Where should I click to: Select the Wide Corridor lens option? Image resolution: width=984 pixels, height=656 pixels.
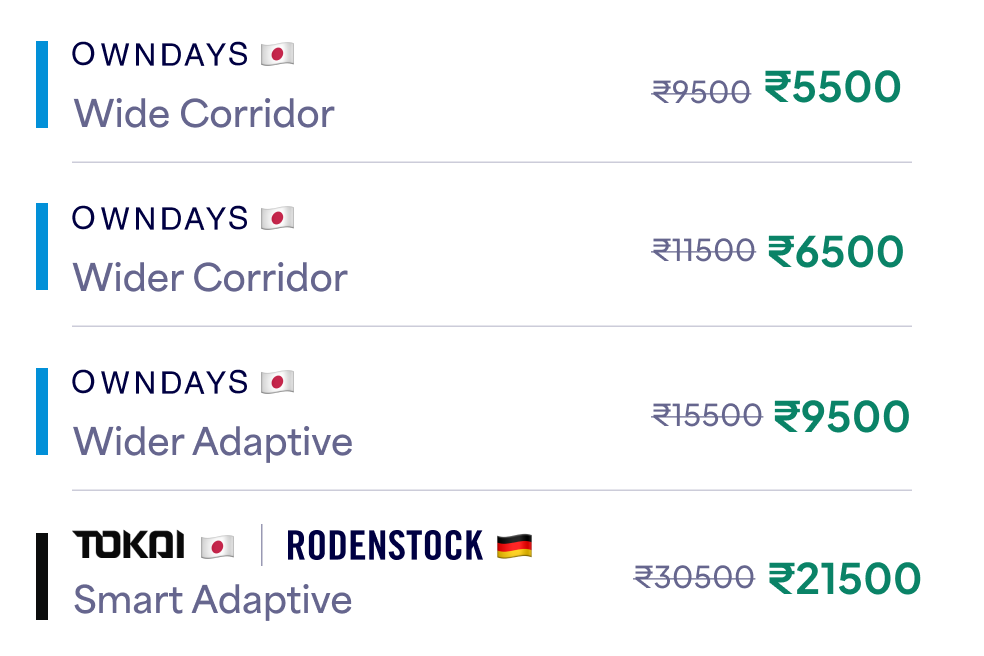coord(204,114)
